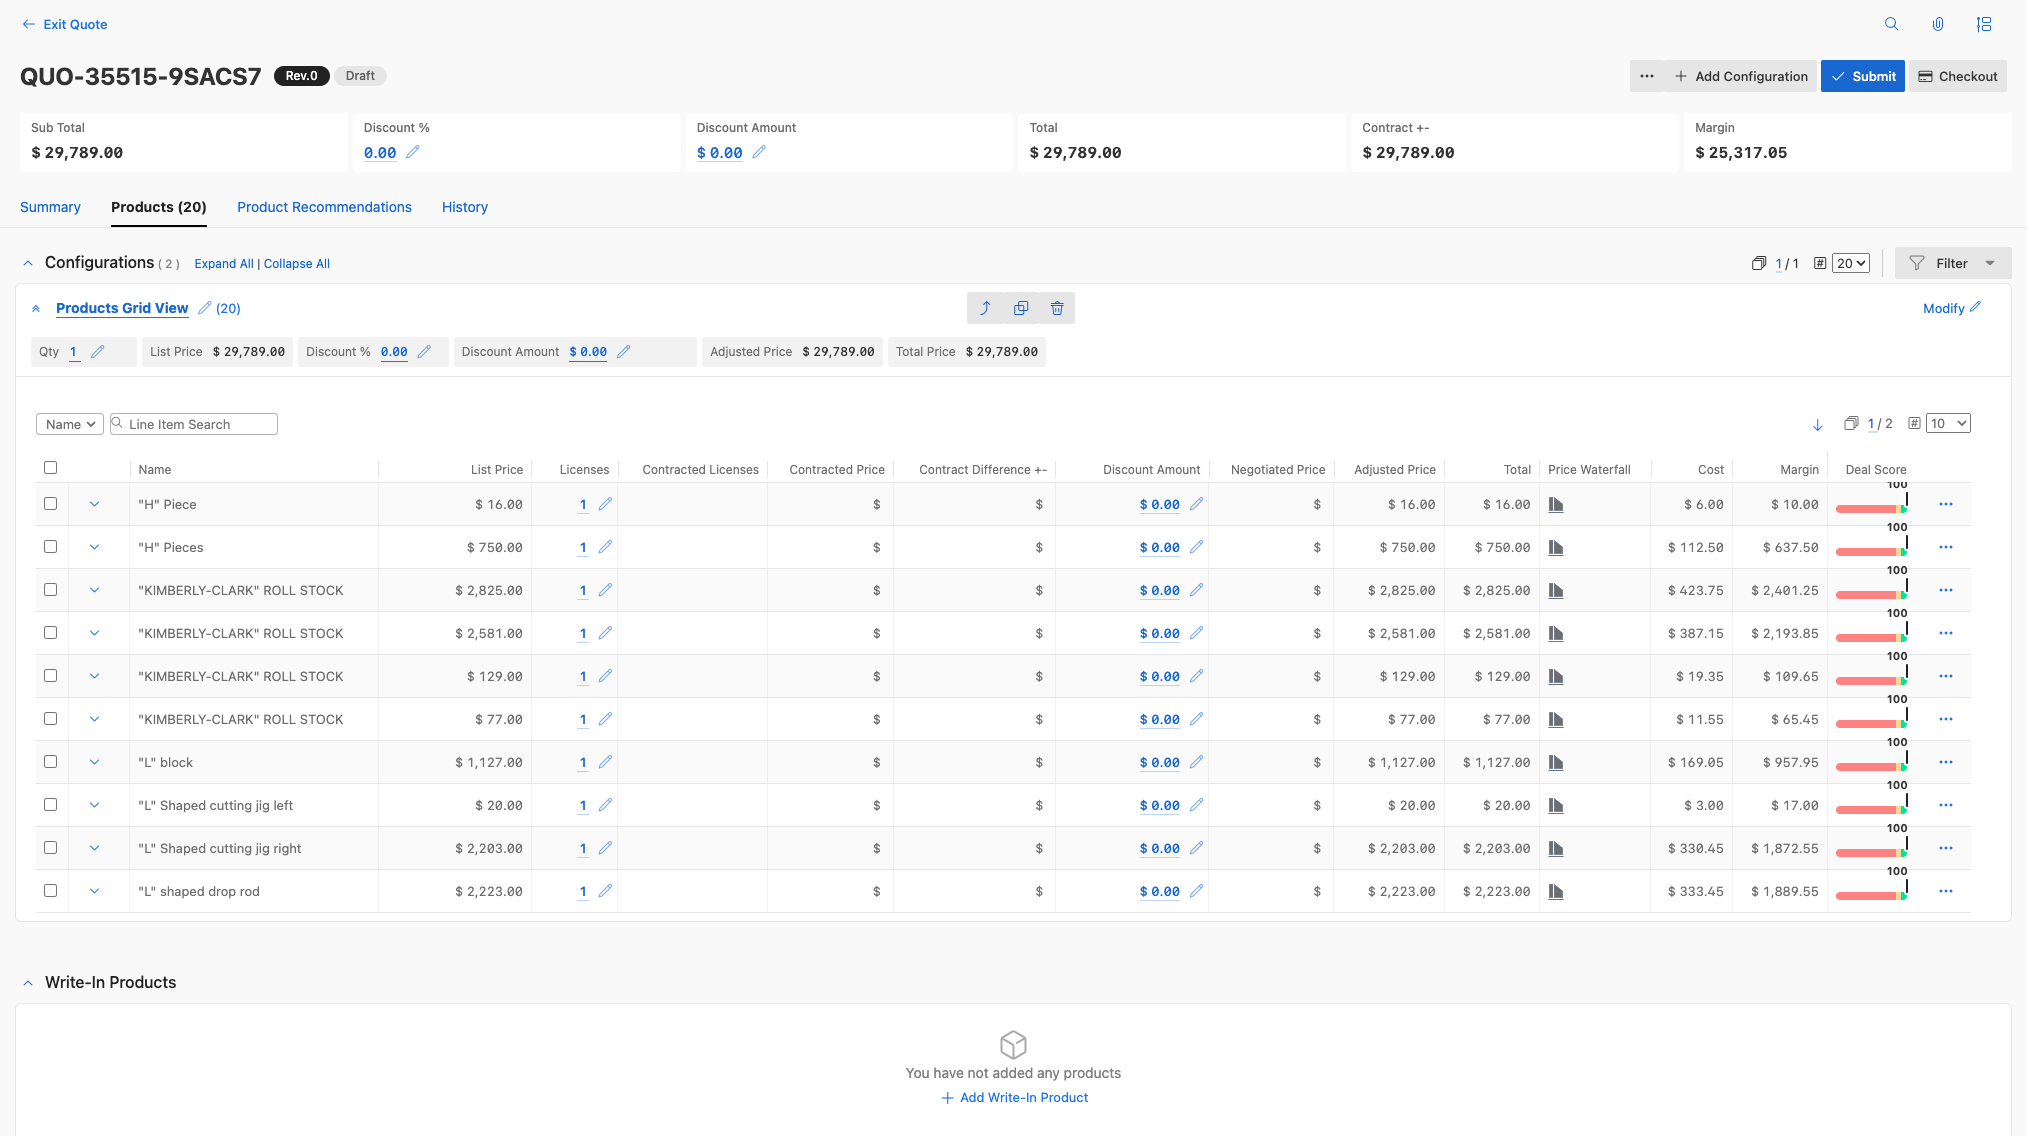Edit Discount % pencil icon in quote header
The height and width of the screenshot is (1136, 2027).
tap(413, 152)
